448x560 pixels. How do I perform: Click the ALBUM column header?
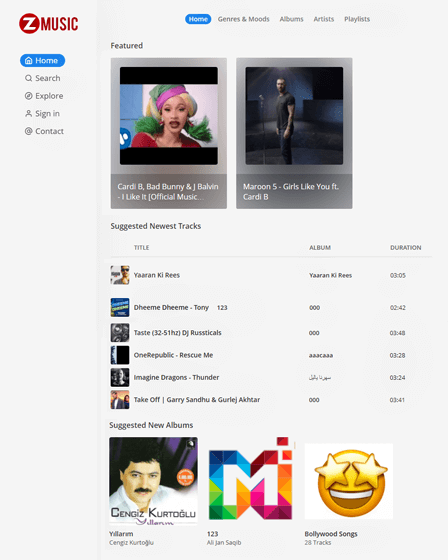(x=320, y=248)
